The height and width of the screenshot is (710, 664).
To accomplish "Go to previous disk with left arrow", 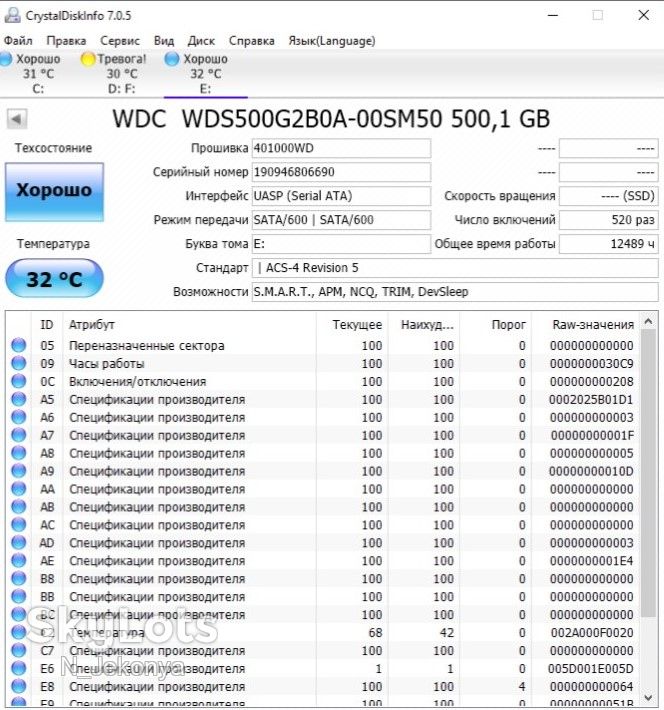I will (17, 120).
